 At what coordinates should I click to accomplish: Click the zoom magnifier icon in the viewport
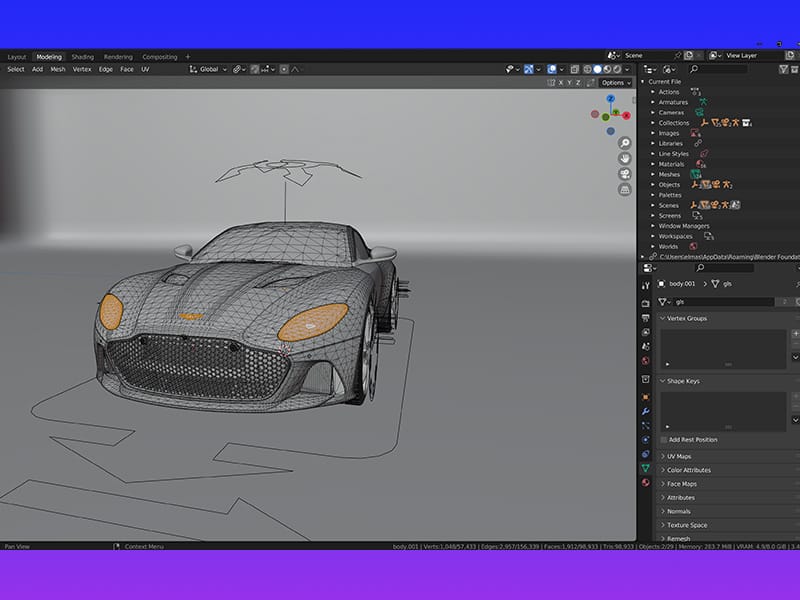624,142
